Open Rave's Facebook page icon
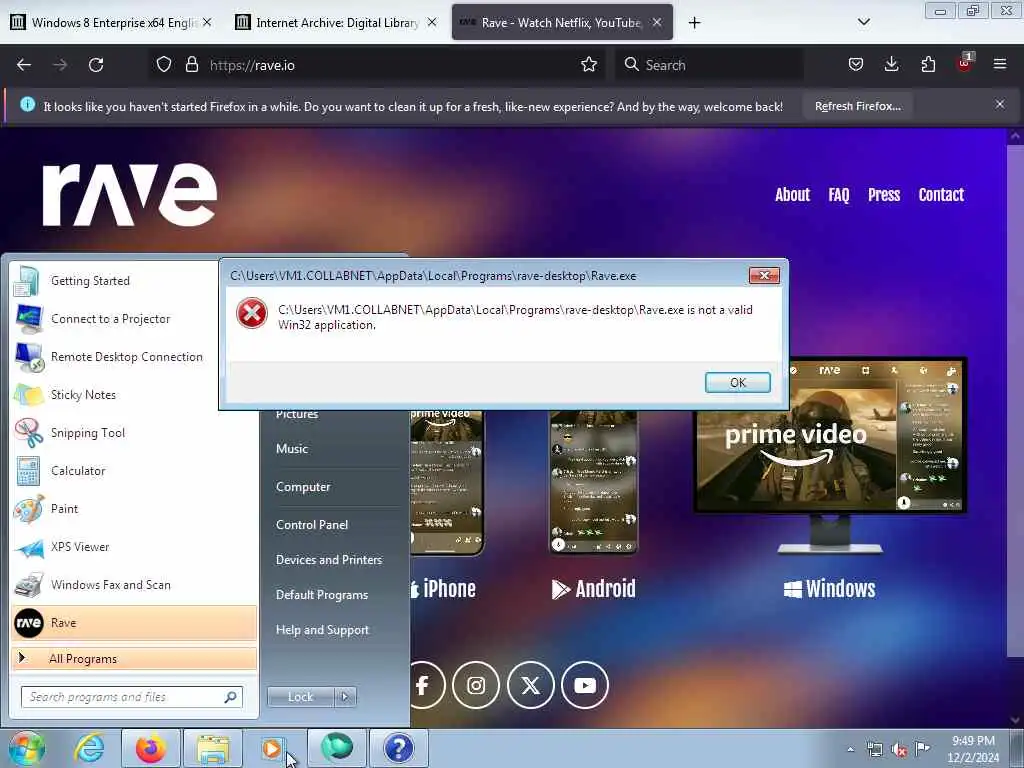Image resolution: width=1024 pixels, height=768 pixels. pyautogui.click(x=423, y=685)
